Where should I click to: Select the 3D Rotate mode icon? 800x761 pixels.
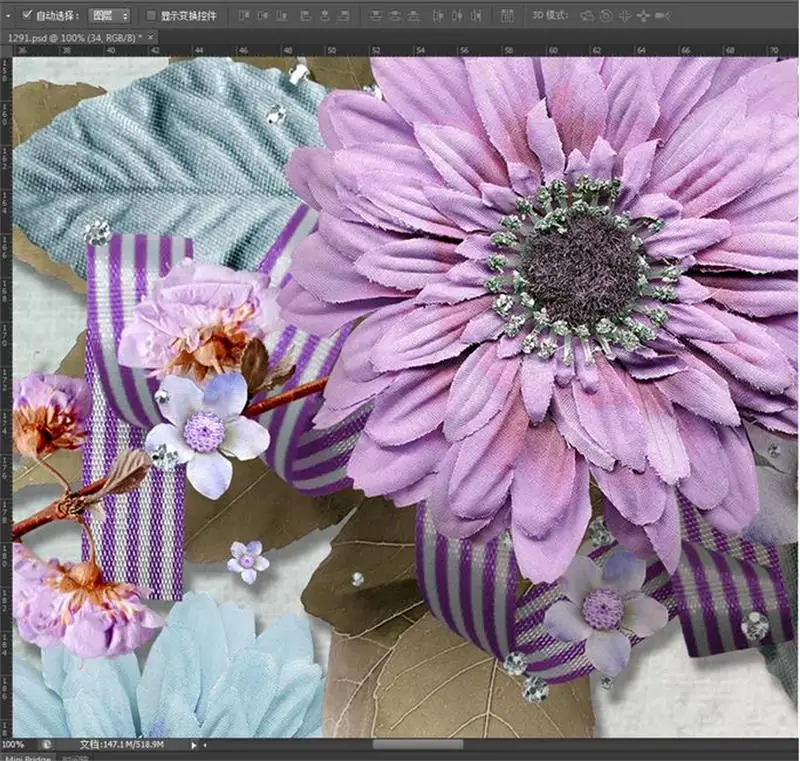coord(586,16)
